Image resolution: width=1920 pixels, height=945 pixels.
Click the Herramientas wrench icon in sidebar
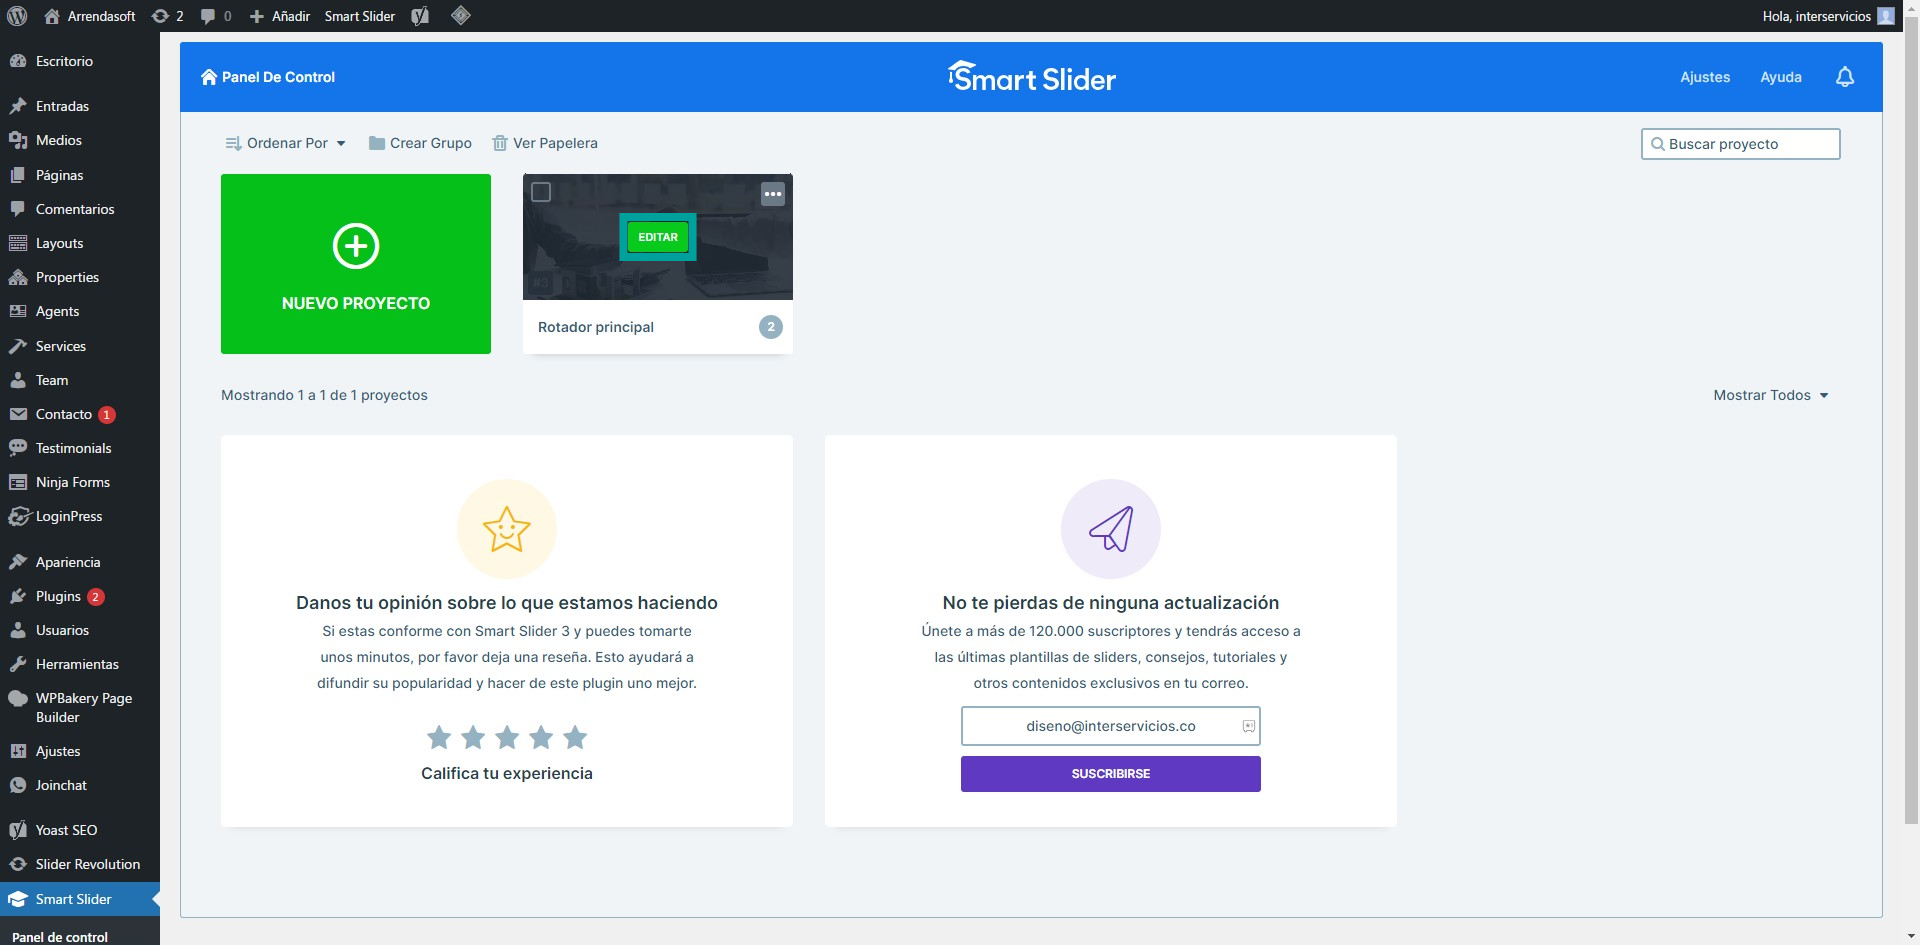(x=18, y=664)
